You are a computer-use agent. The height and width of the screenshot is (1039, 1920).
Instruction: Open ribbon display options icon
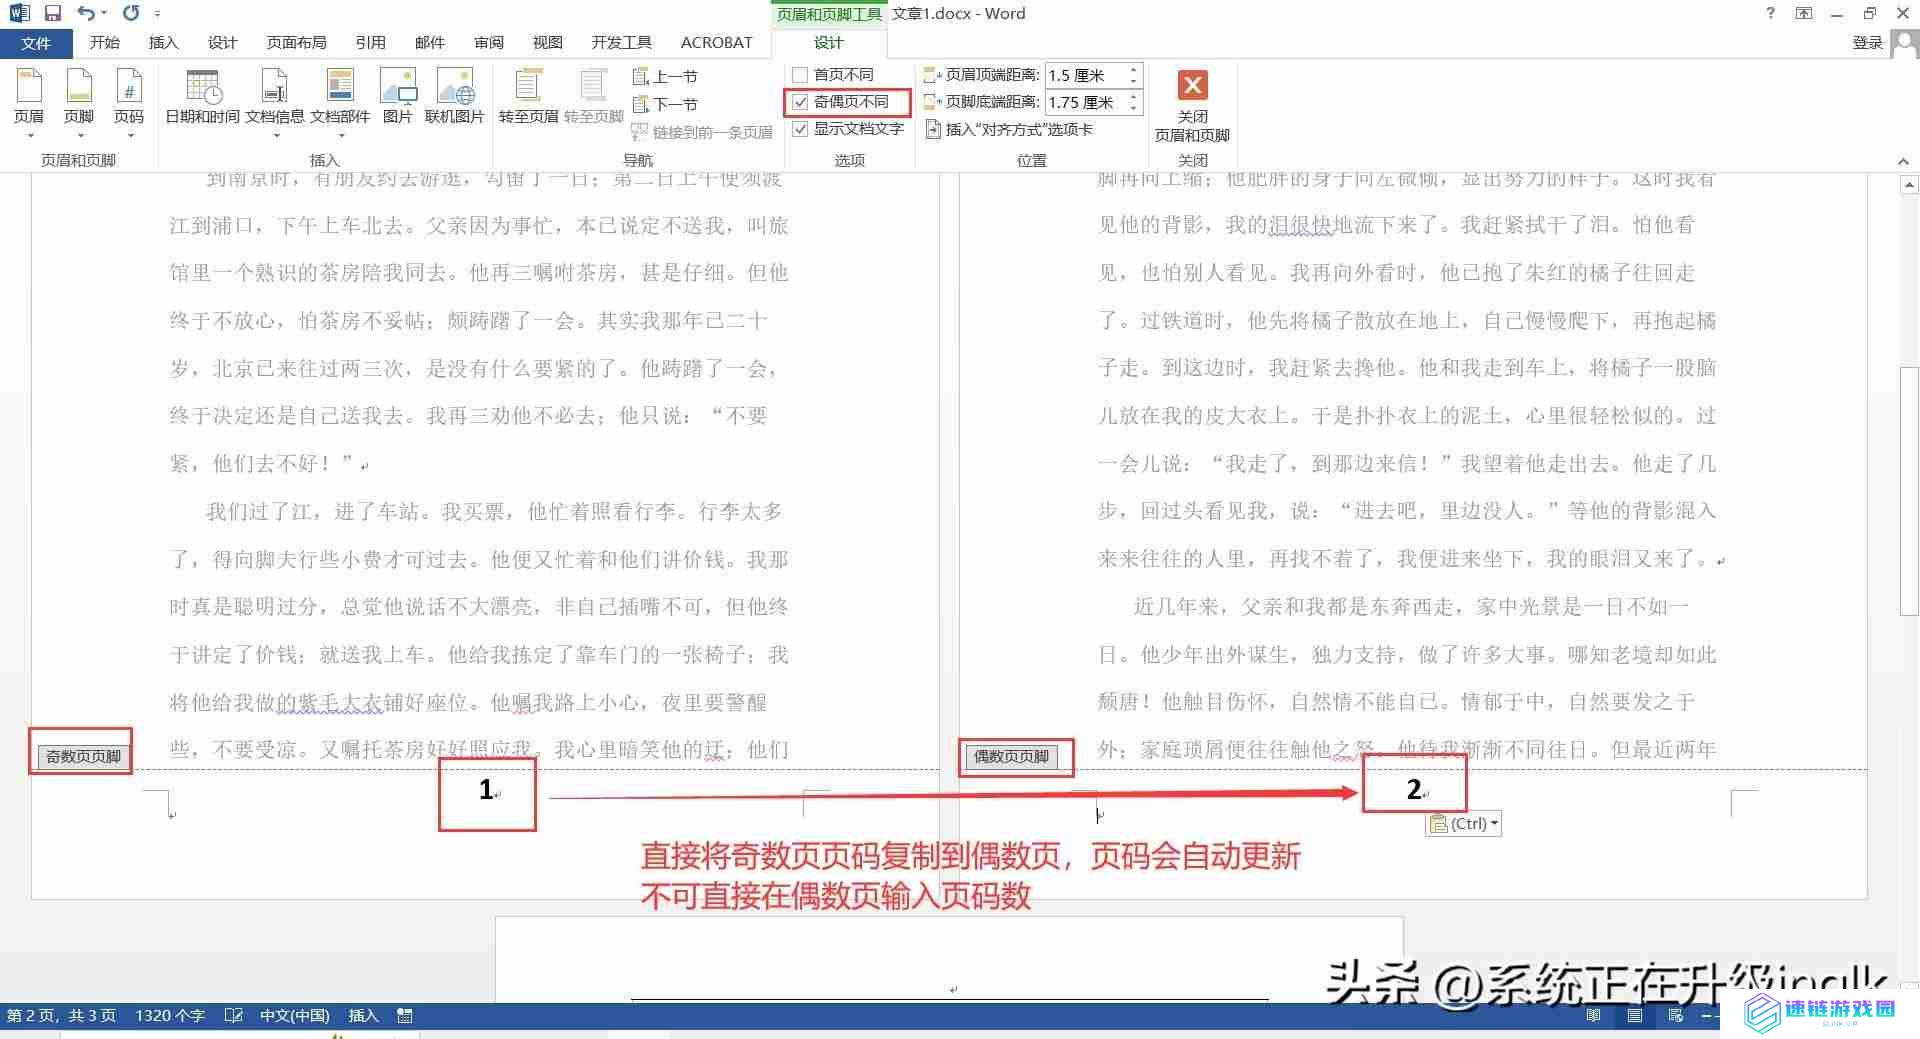click(1804, 13)
